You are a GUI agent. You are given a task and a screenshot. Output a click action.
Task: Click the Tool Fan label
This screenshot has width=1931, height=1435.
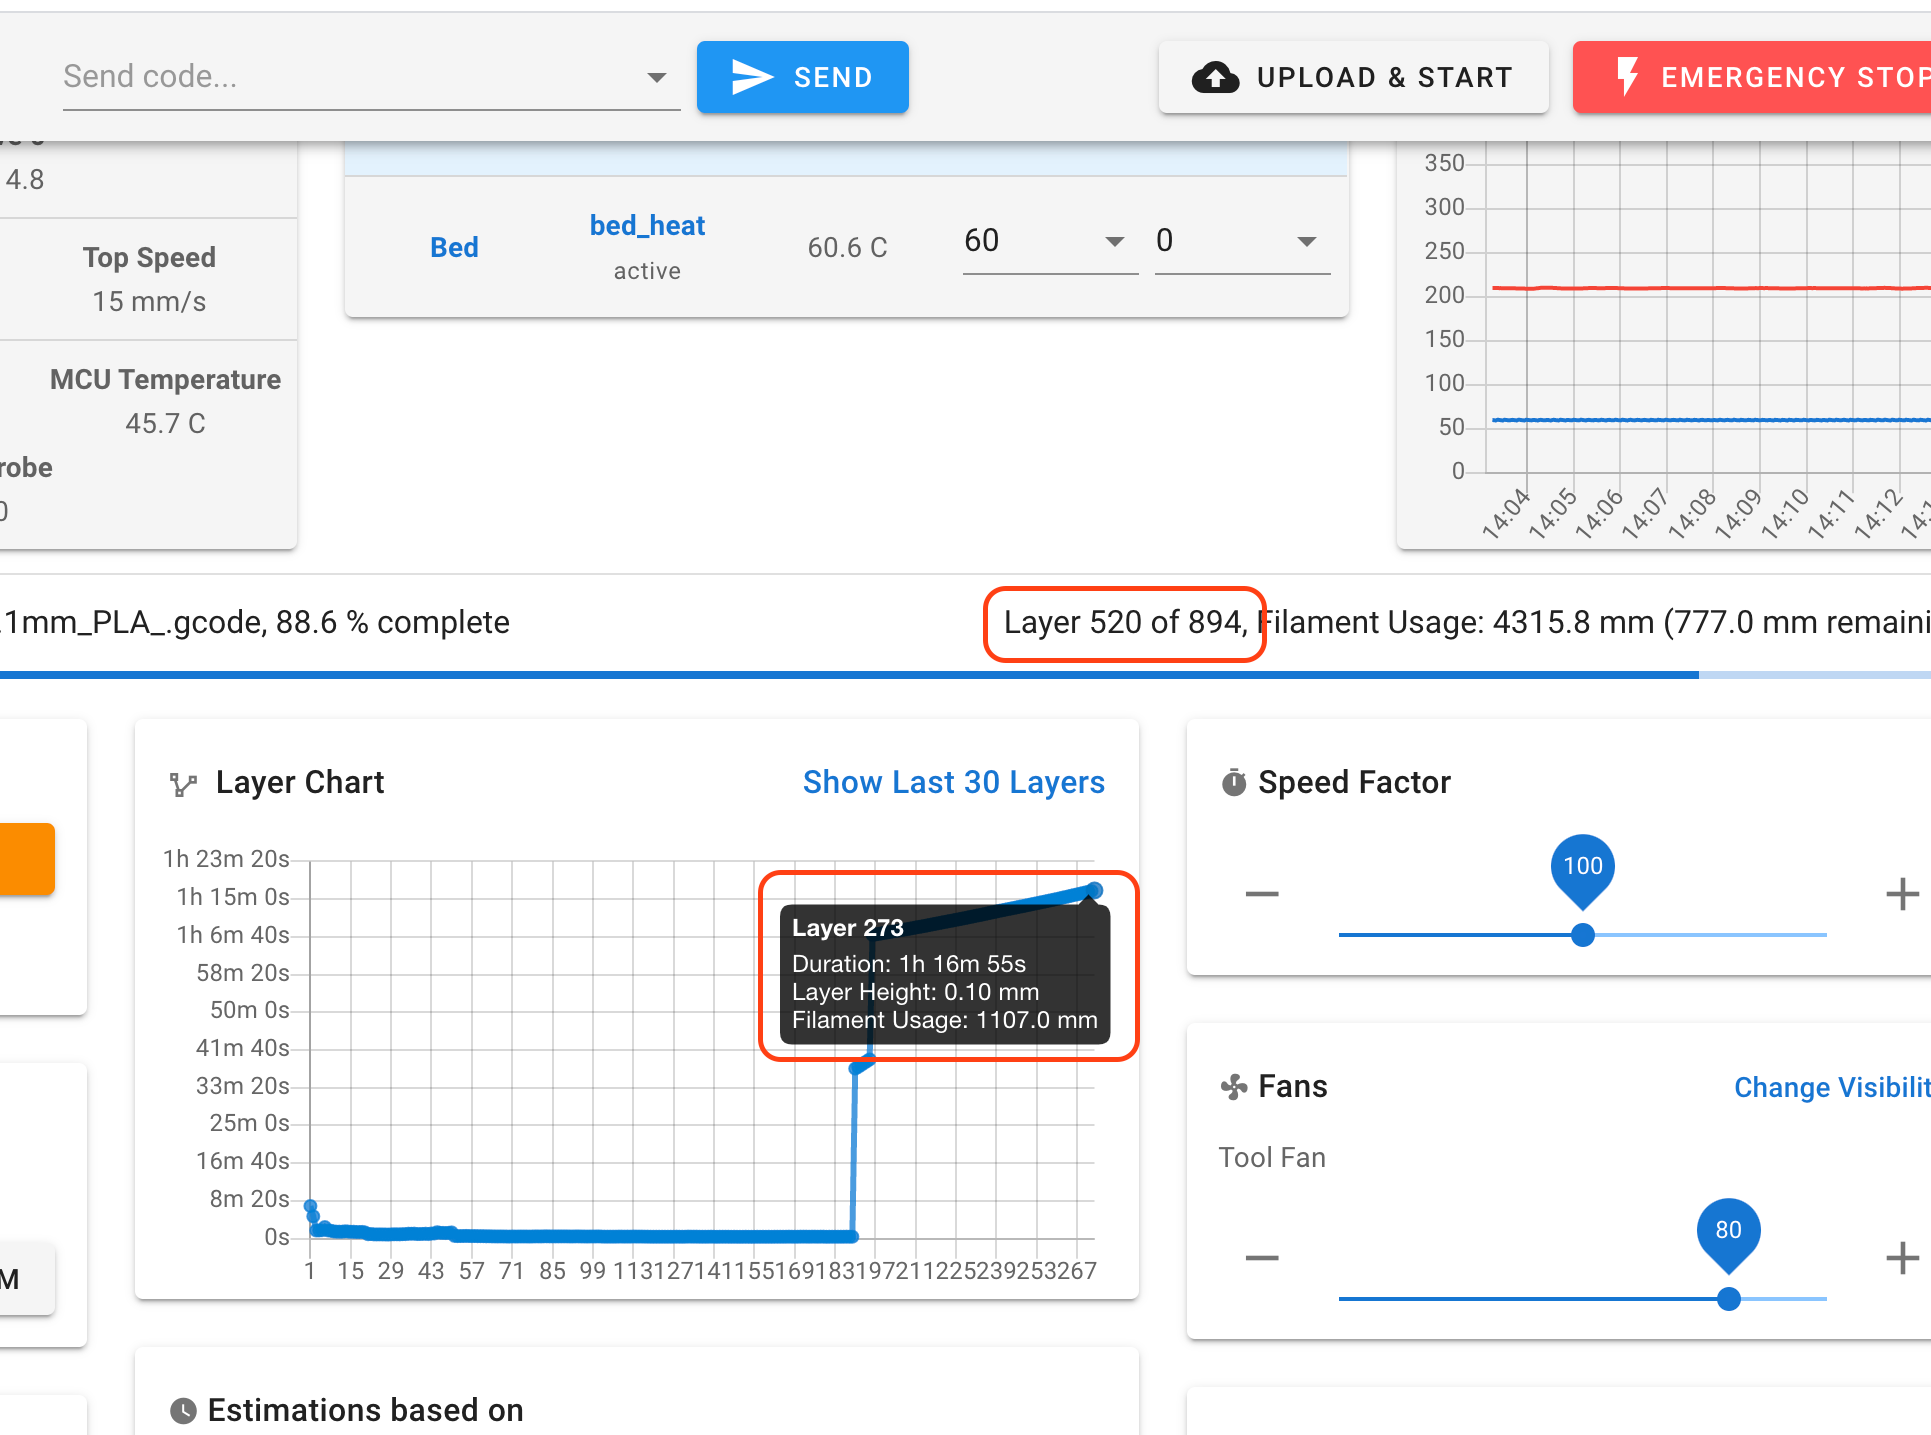point(1272,1158)
